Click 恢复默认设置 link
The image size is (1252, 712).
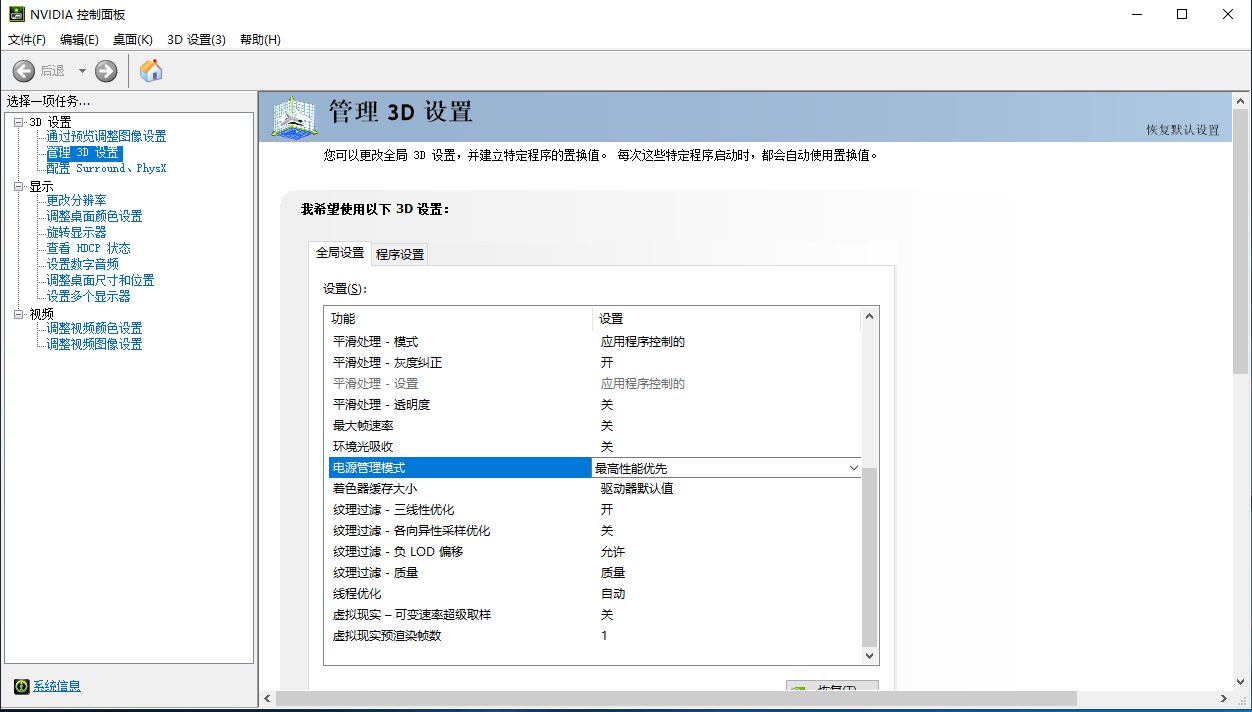point(1183,130)
